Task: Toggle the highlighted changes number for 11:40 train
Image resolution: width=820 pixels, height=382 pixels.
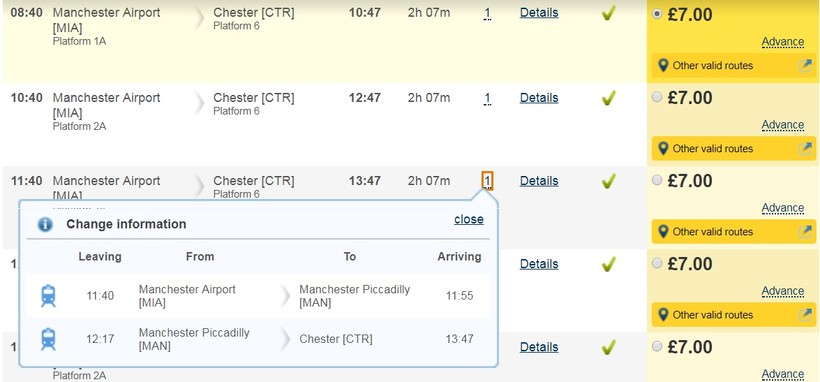Action: click(x=487, y=181)
